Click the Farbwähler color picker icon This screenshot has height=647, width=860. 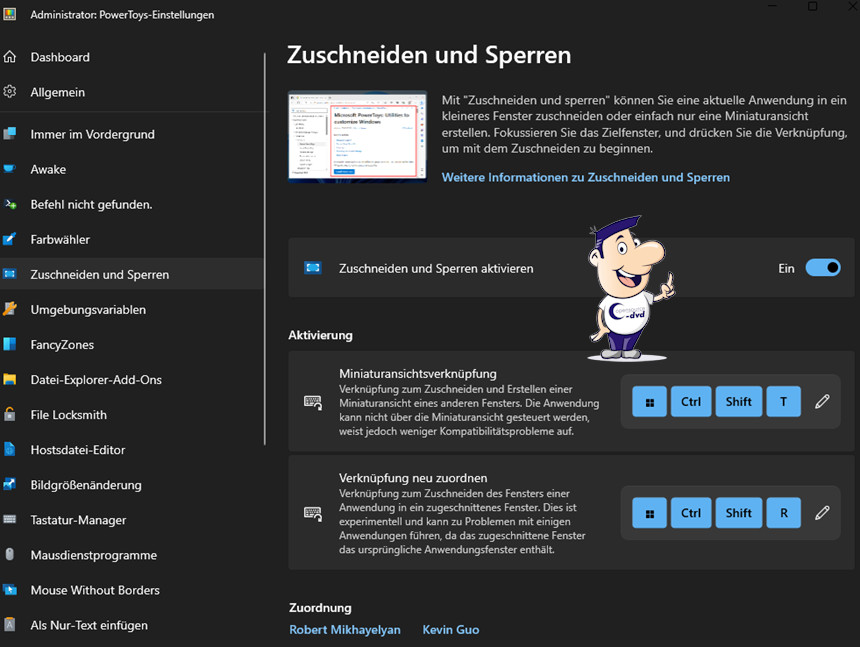[10, 240]
